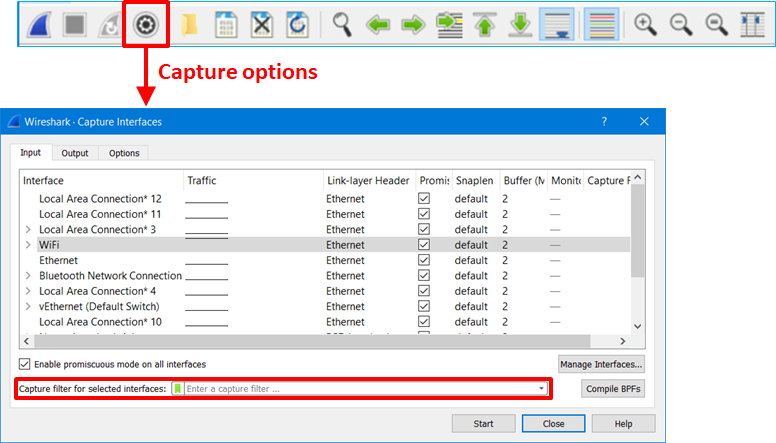Start capture with the shark fin icon
The width and height of the screenshot is (776, 443).
pos(39,24)
